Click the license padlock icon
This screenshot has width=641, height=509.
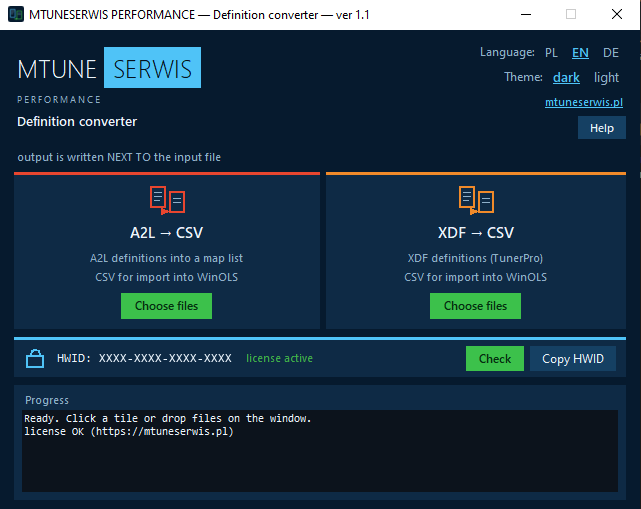tap(35, 359)
